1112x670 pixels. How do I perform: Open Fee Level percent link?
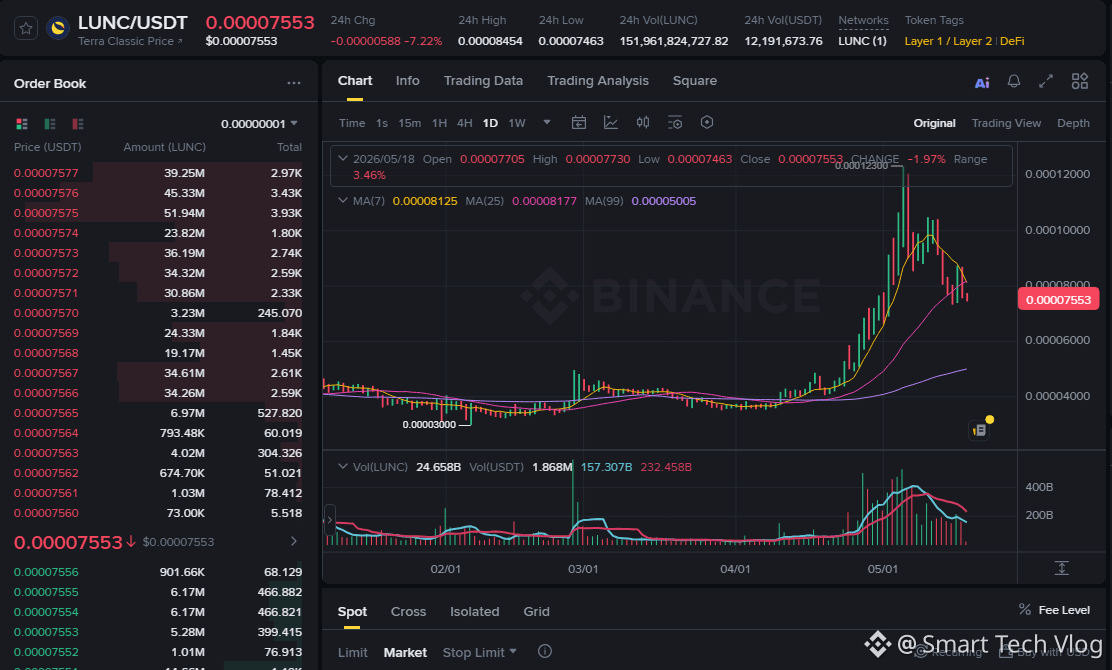1055,610
